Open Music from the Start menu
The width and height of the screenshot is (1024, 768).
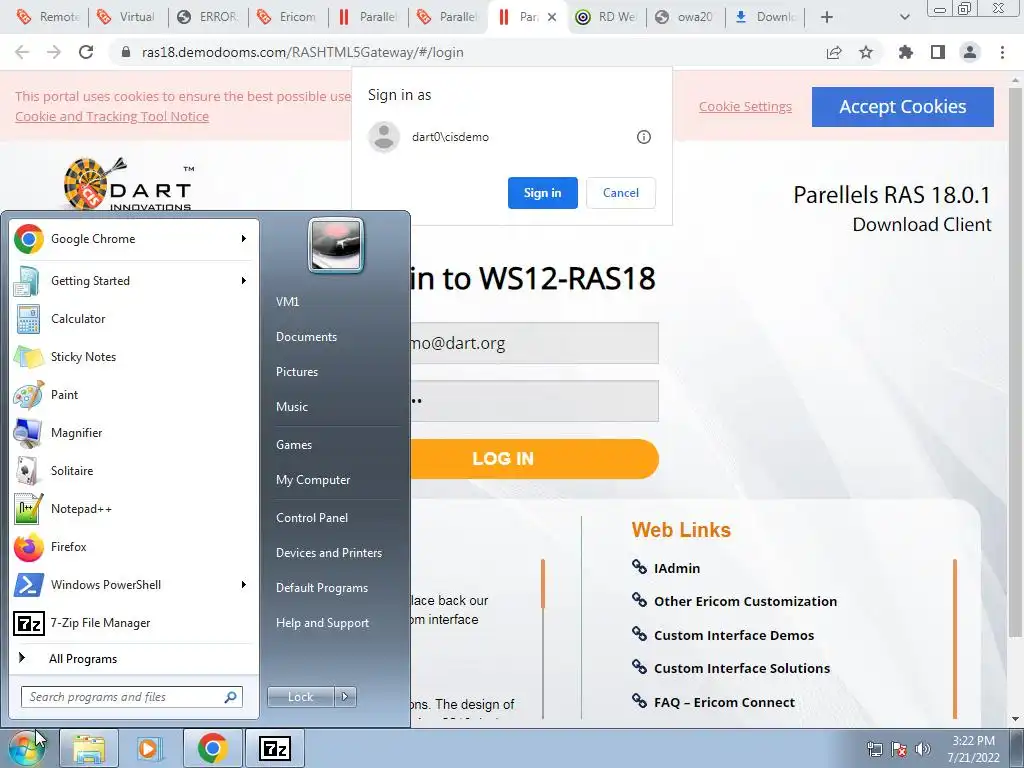pos(292,407)
